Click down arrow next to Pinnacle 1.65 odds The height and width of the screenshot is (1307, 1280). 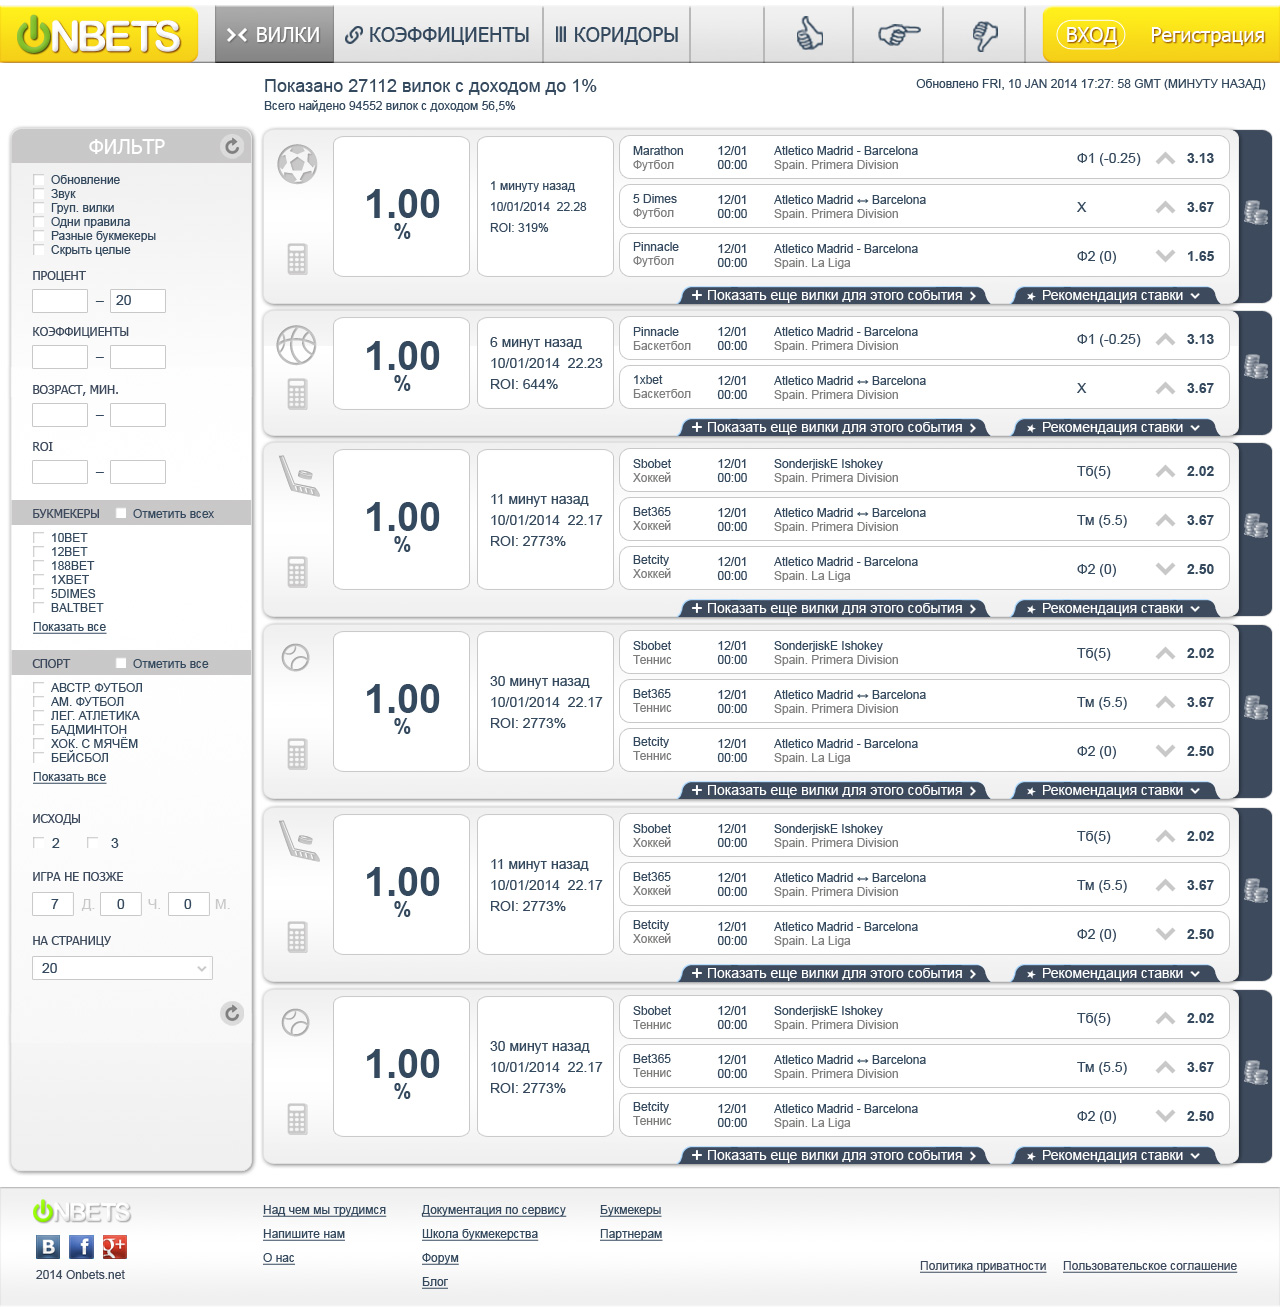coord(1165,256)
